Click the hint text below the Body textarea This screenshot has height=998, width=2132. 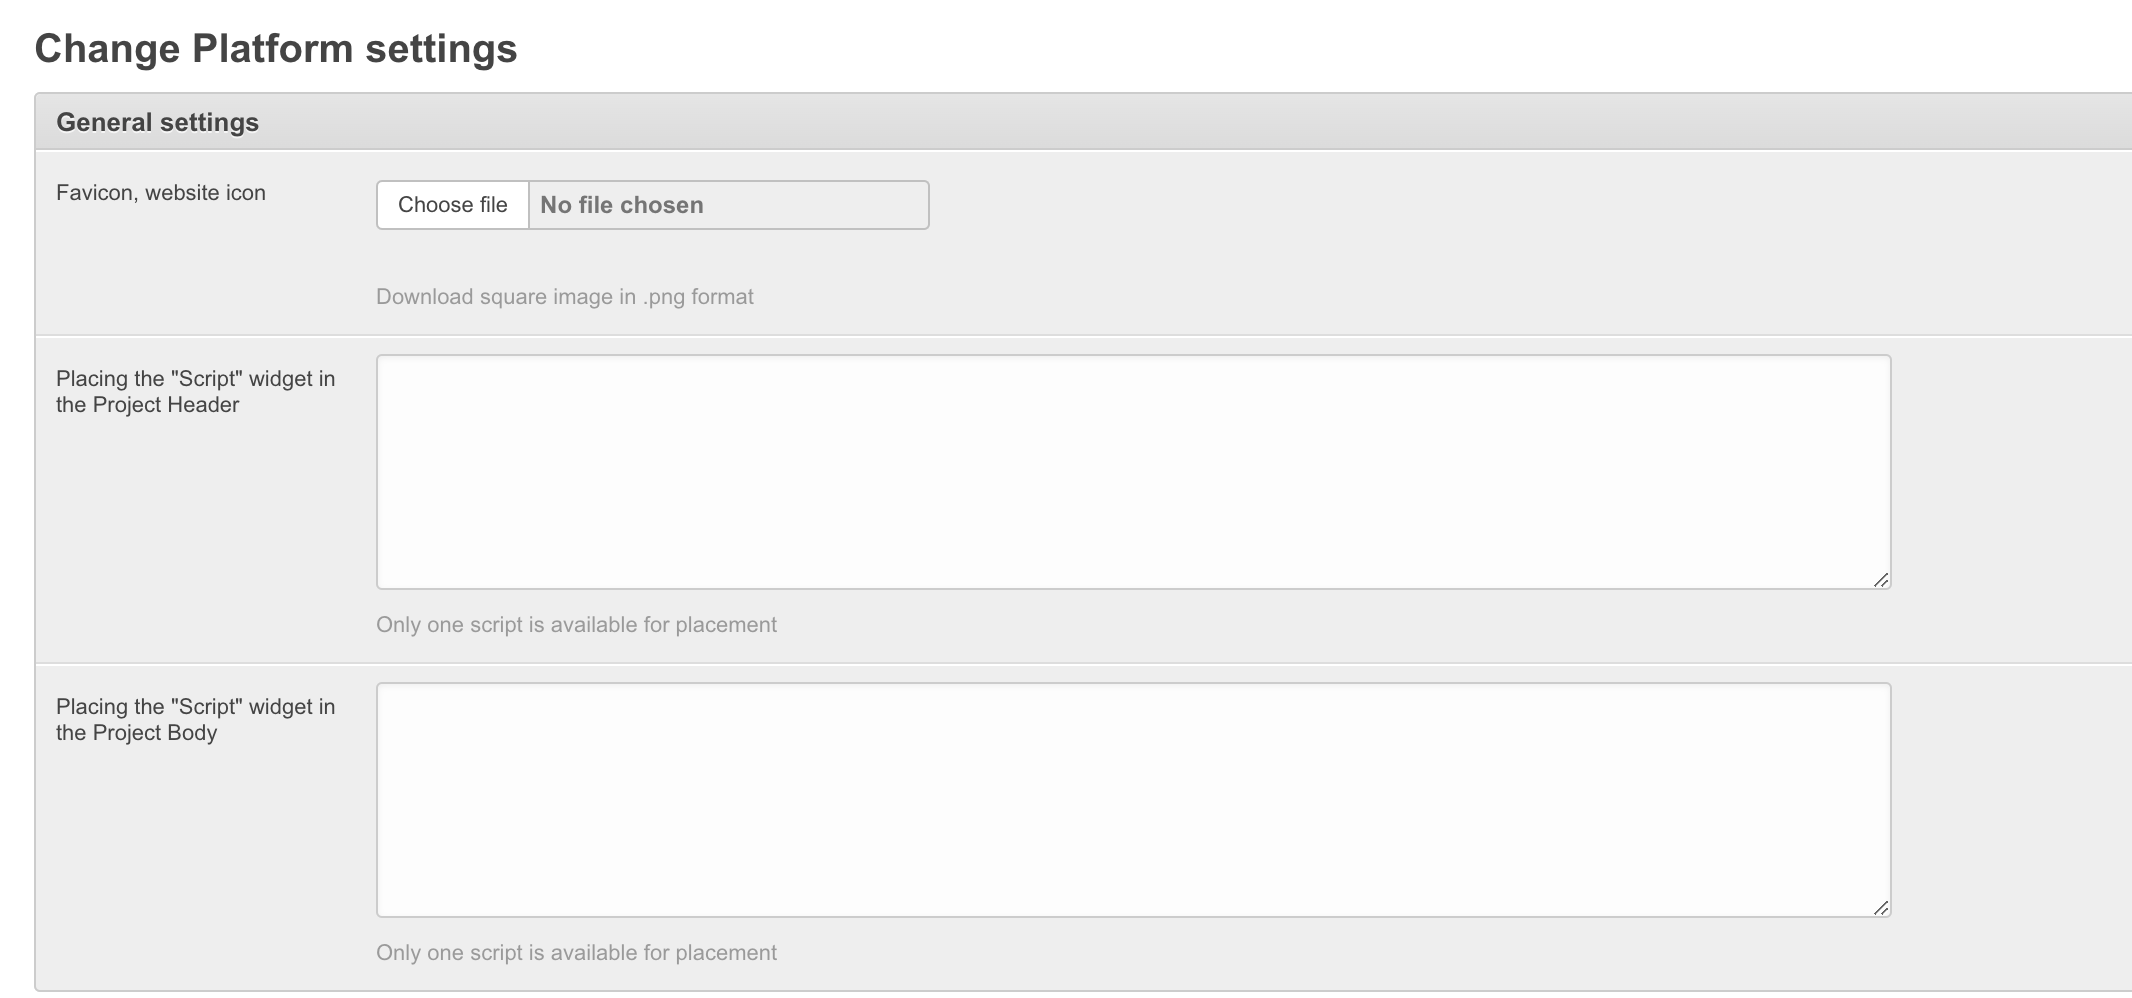coord(576,953)
